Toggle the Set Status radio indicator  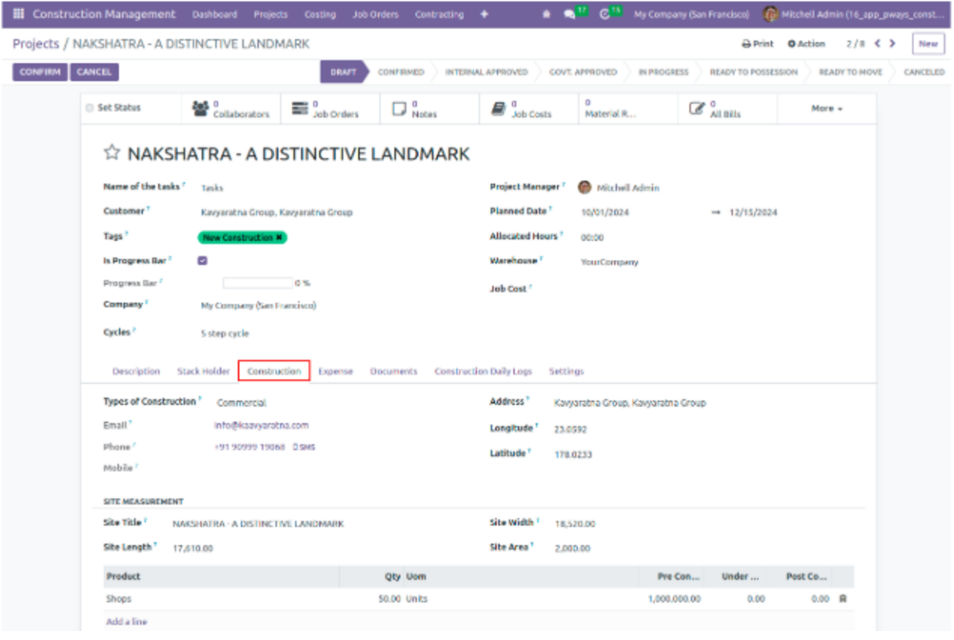coord(90,108)
